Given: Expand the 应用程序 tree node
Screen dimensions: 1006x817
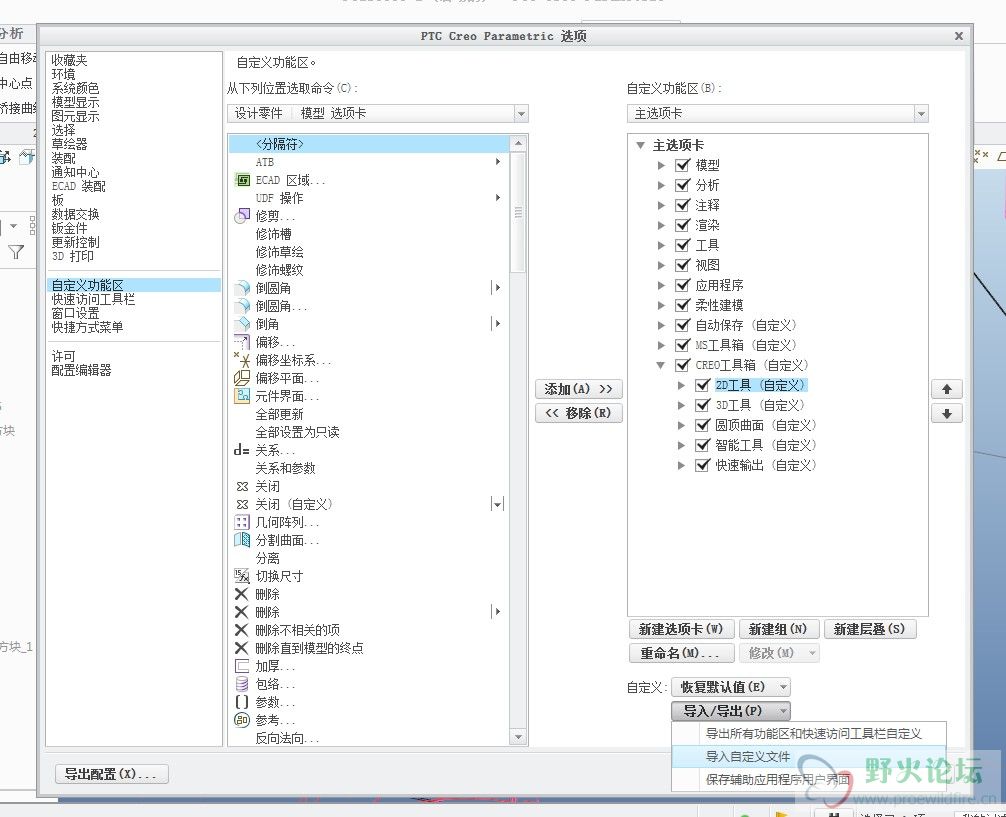Looking at the screenshot, I should (661, 285).
